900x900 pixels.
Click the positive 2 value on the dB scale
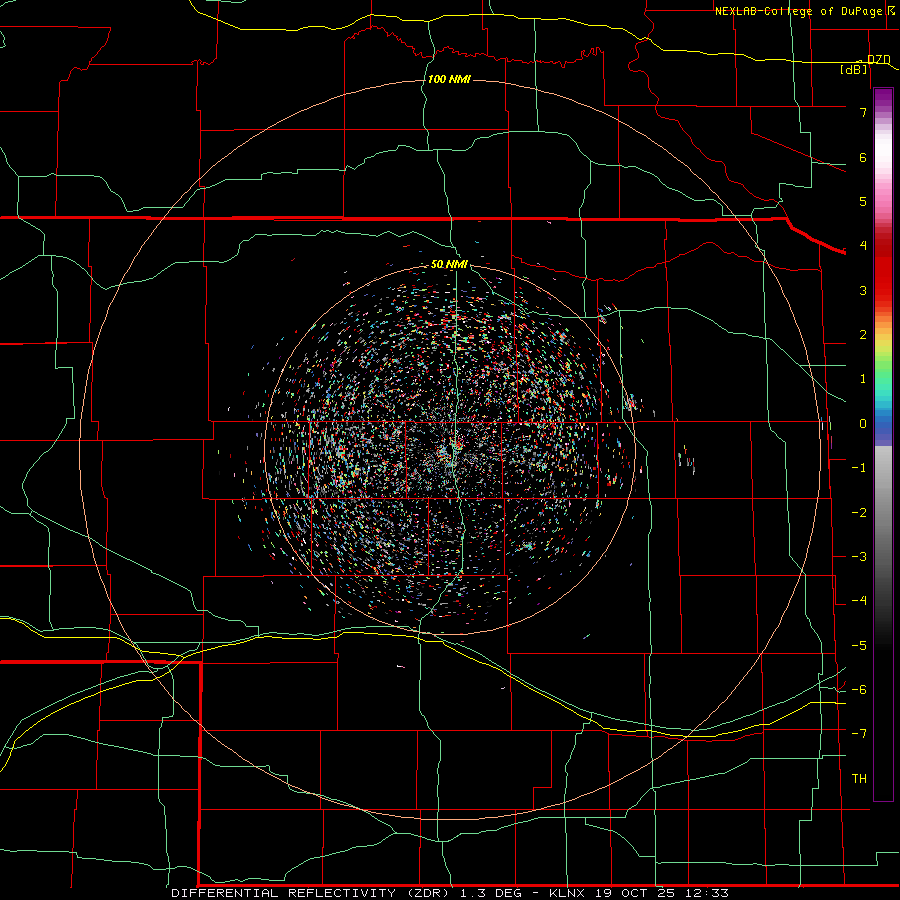(863, 335)
